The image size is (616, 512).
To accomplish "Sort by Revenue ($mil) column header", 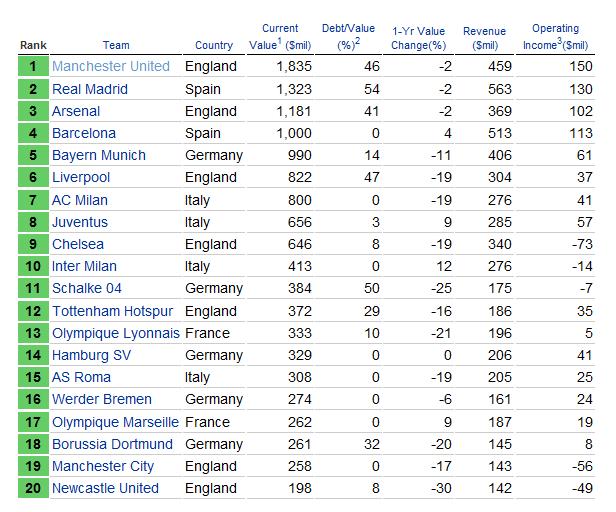I will (485, 38).
